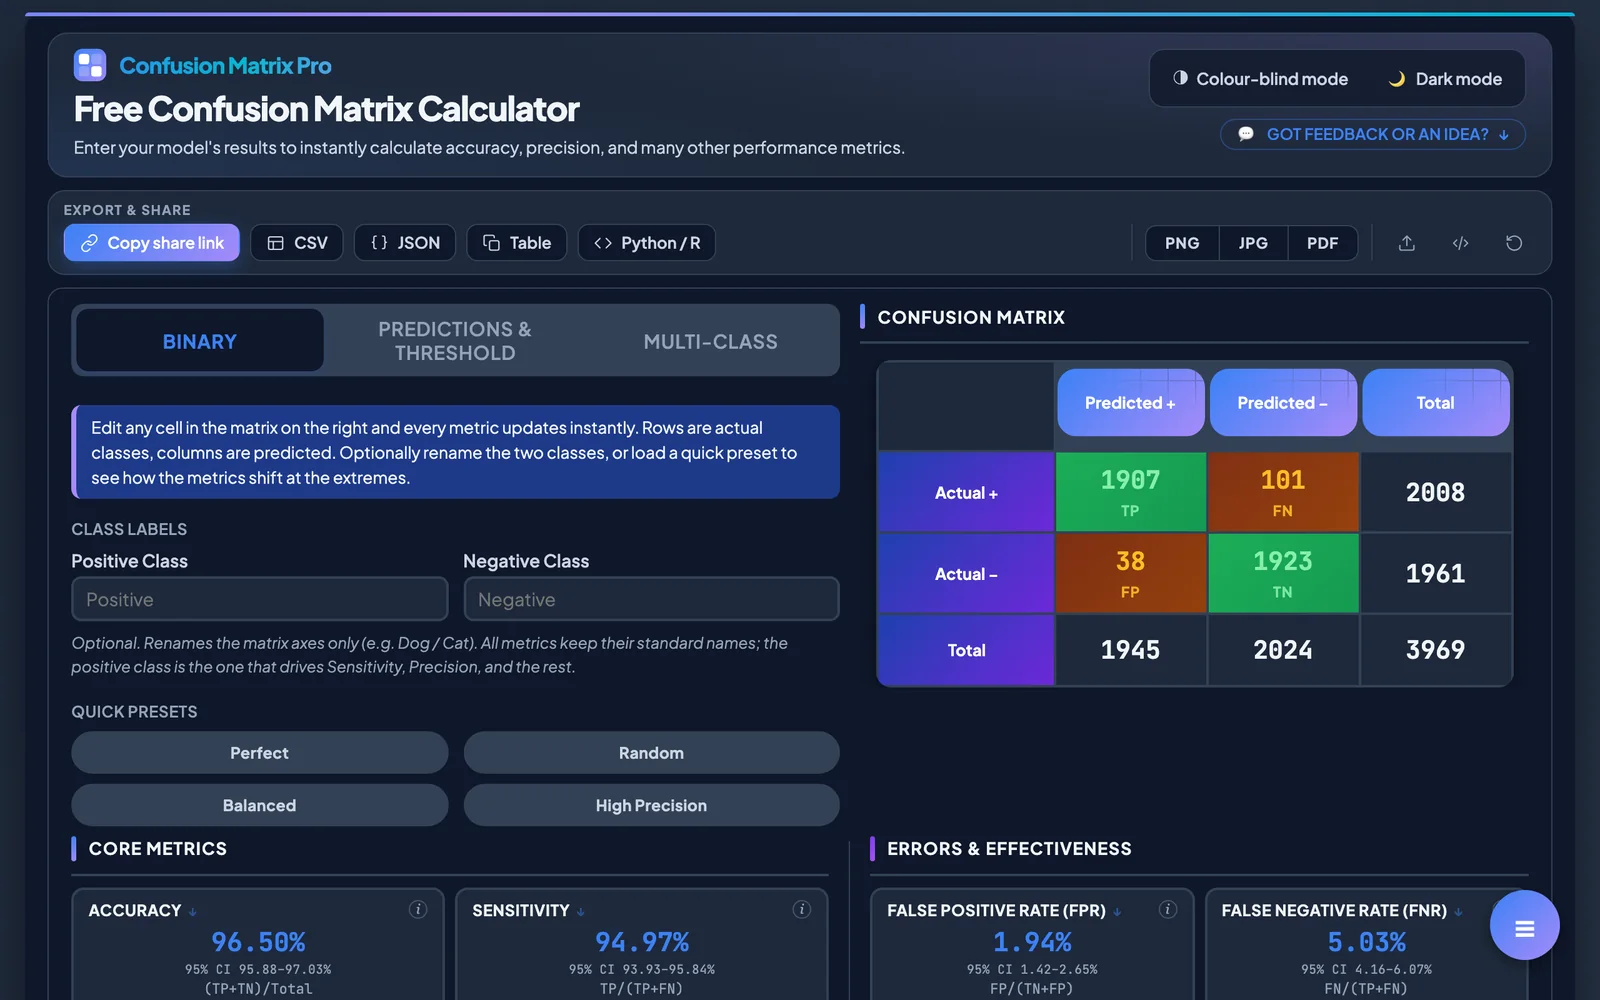Click the embed code icon

click(1461, 243)
